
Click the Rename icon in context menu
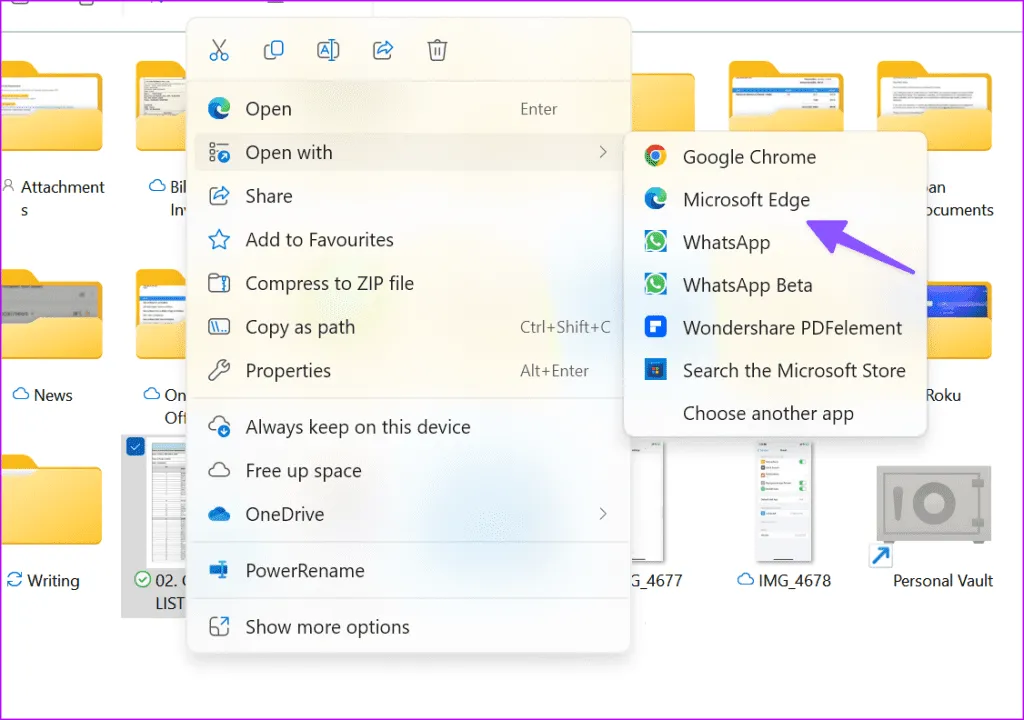(327, 50)
